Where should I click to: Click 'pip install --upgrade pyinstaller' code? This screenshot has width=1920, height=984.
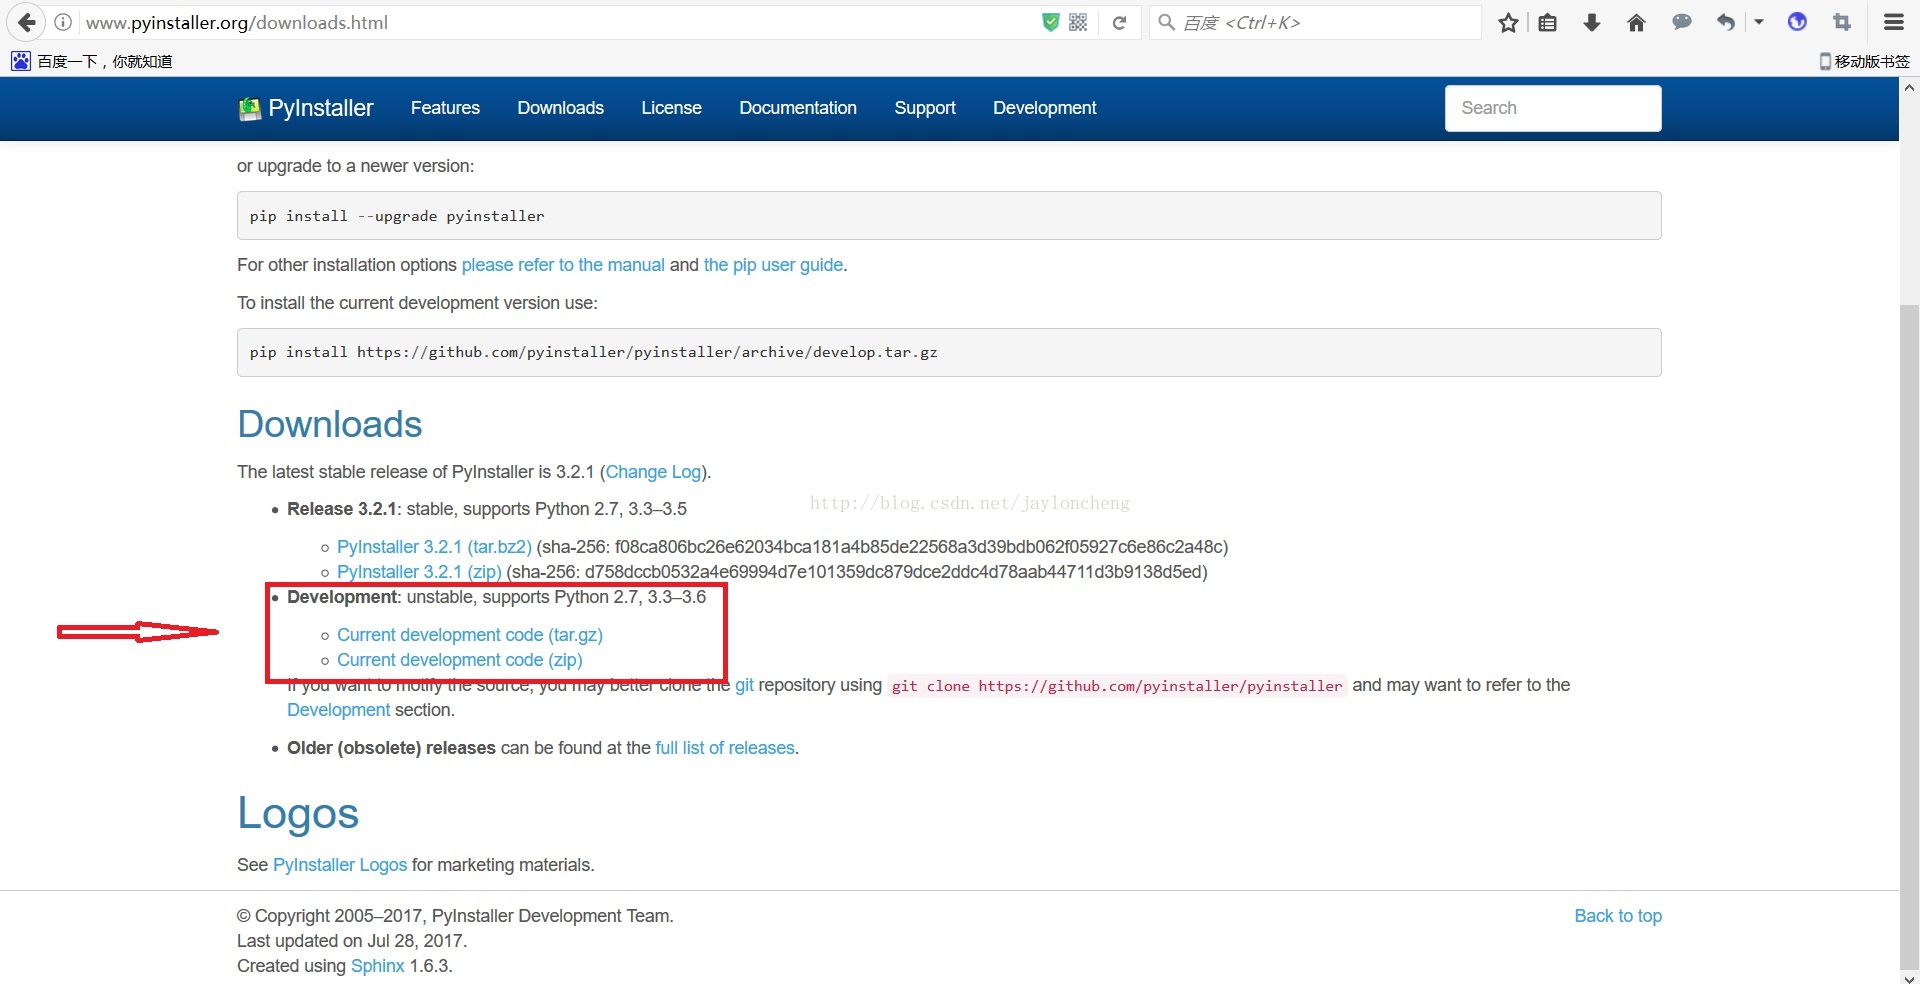point(397,216)
